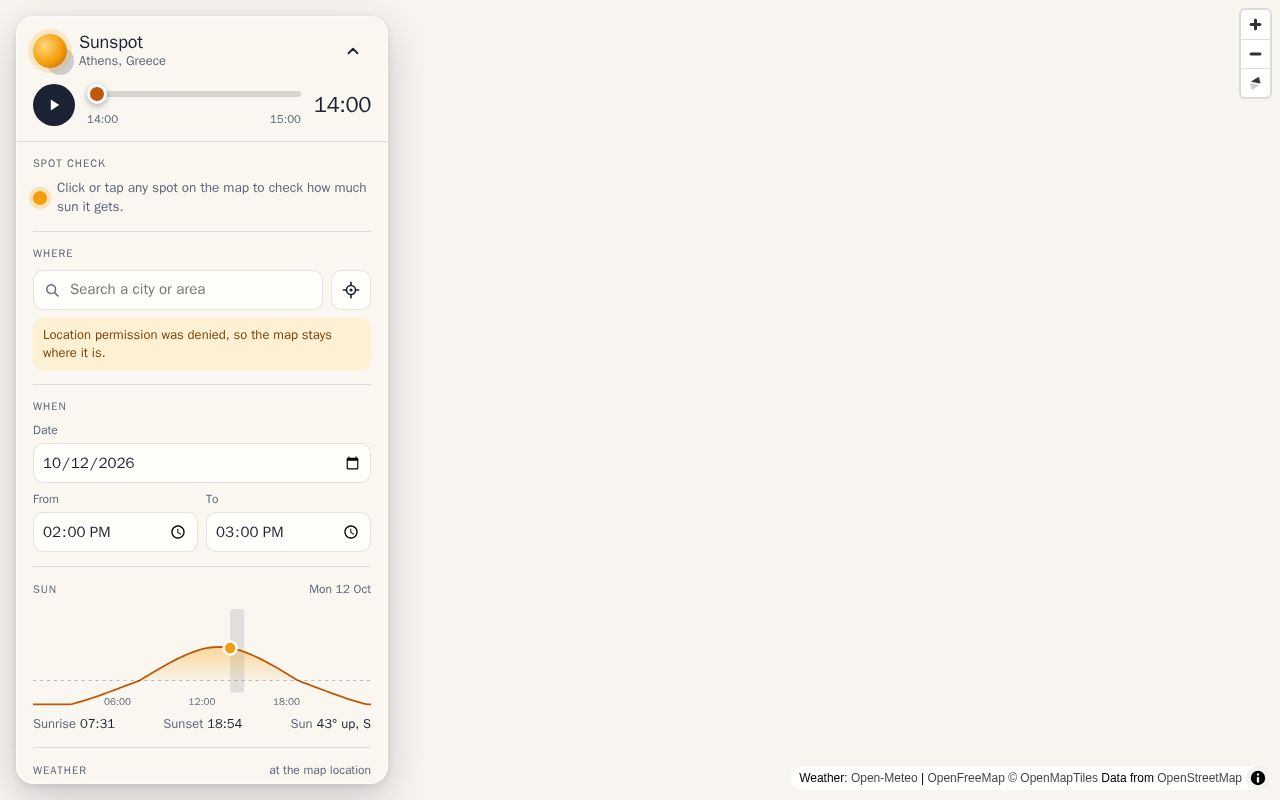Click the 06:00 chart axis label
Viewport: 1280px width, 800px height.
(117, 702)
